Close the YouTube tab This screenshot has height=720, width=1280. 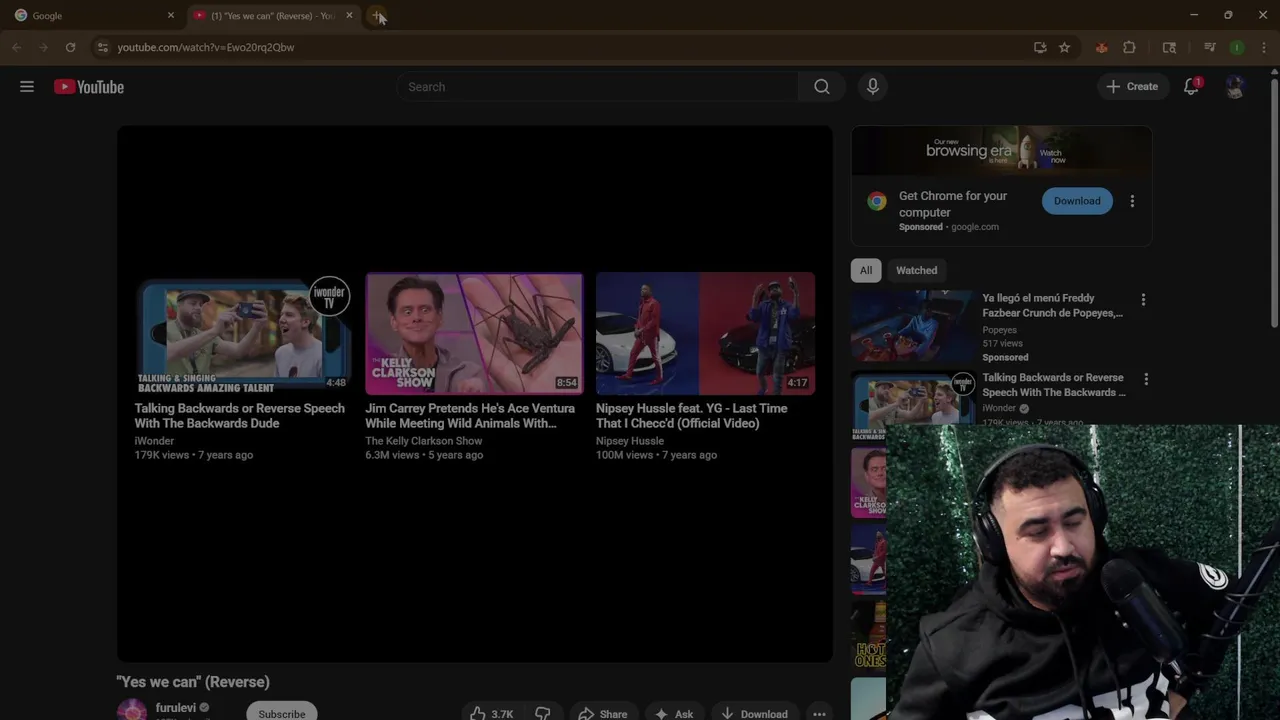click(x=349, y=15)
